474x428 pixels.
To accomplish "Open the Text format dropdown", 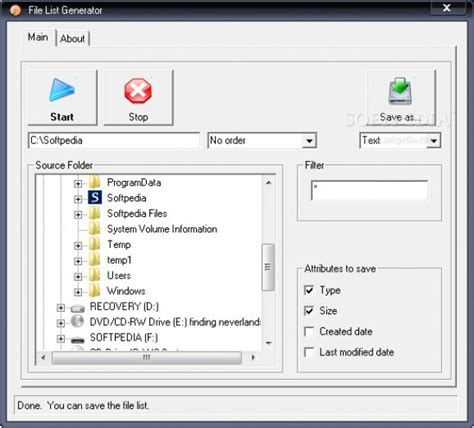I will [x=434, y=141].
